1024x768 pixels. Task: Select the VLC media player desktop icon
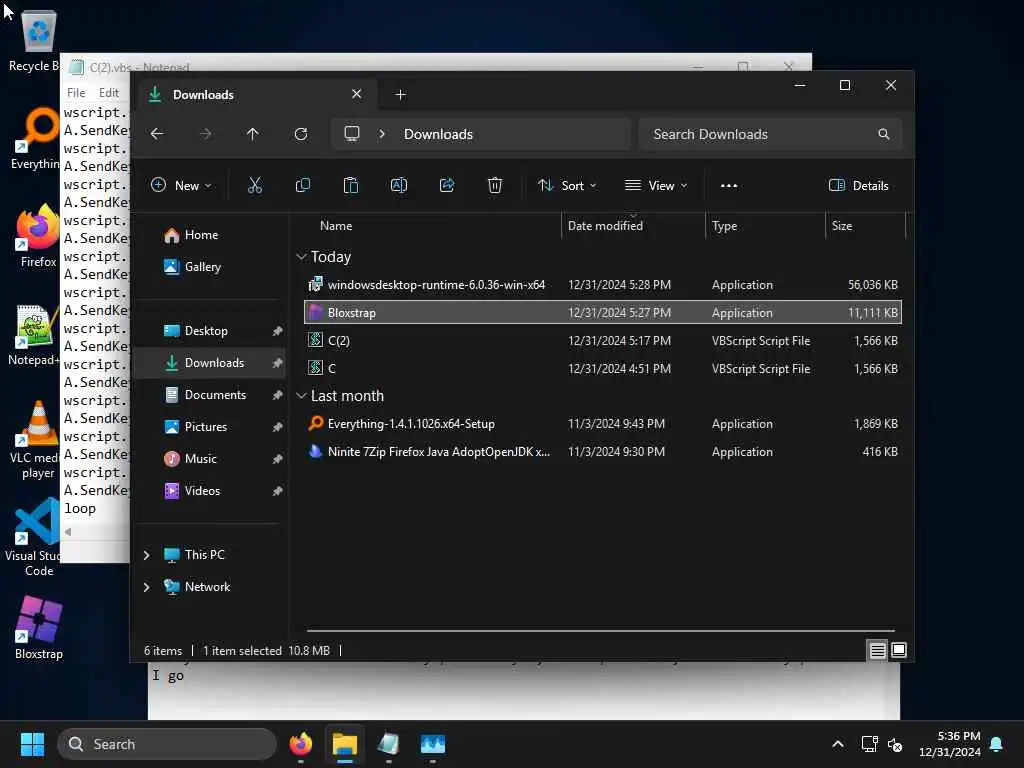[37, 441]
